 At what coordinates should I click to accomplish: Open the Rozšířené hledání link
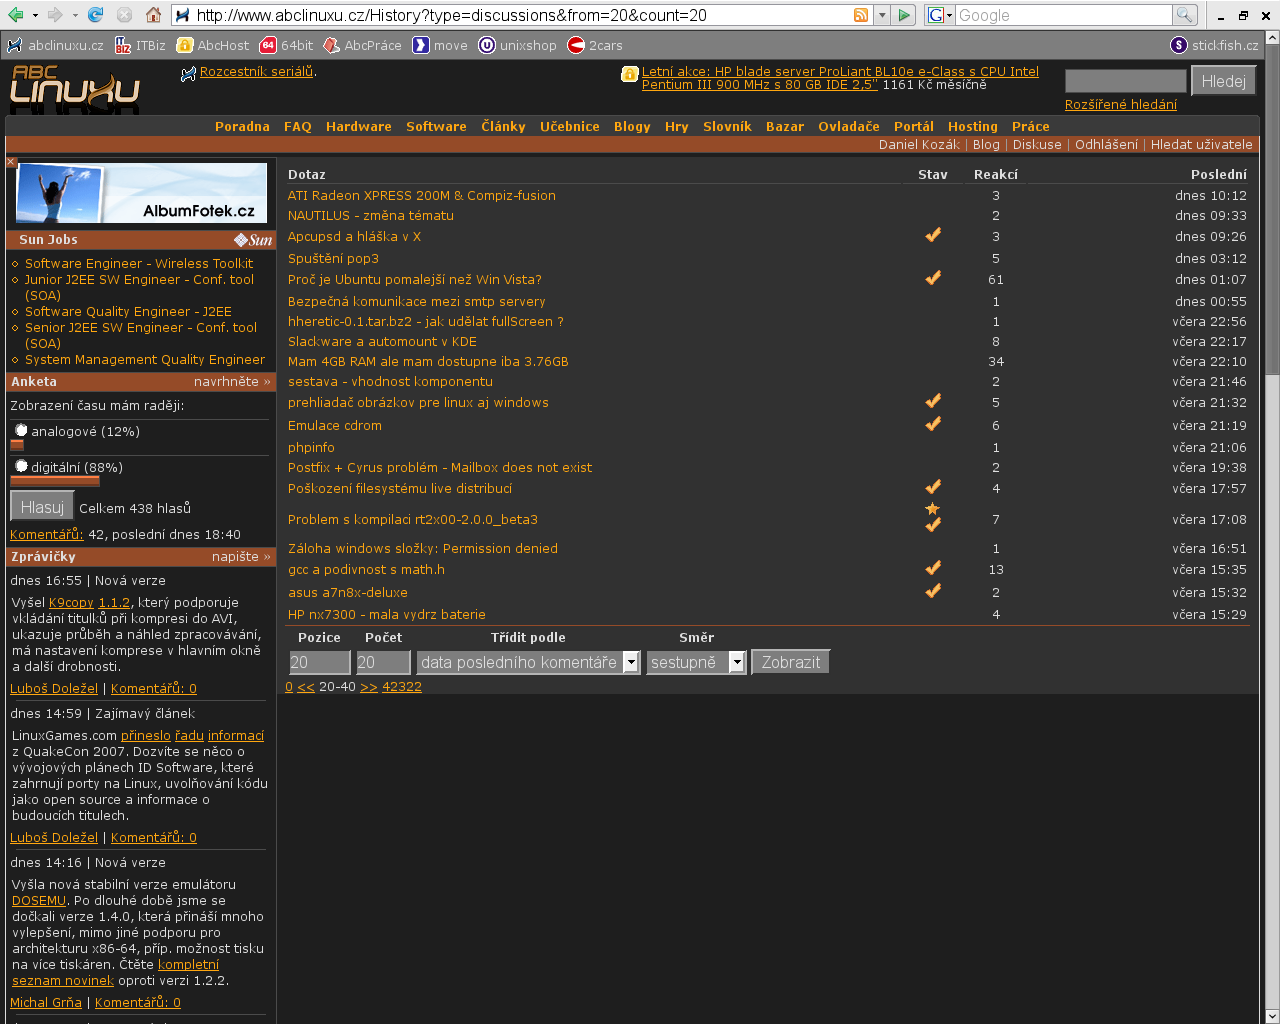[1121, 104]
